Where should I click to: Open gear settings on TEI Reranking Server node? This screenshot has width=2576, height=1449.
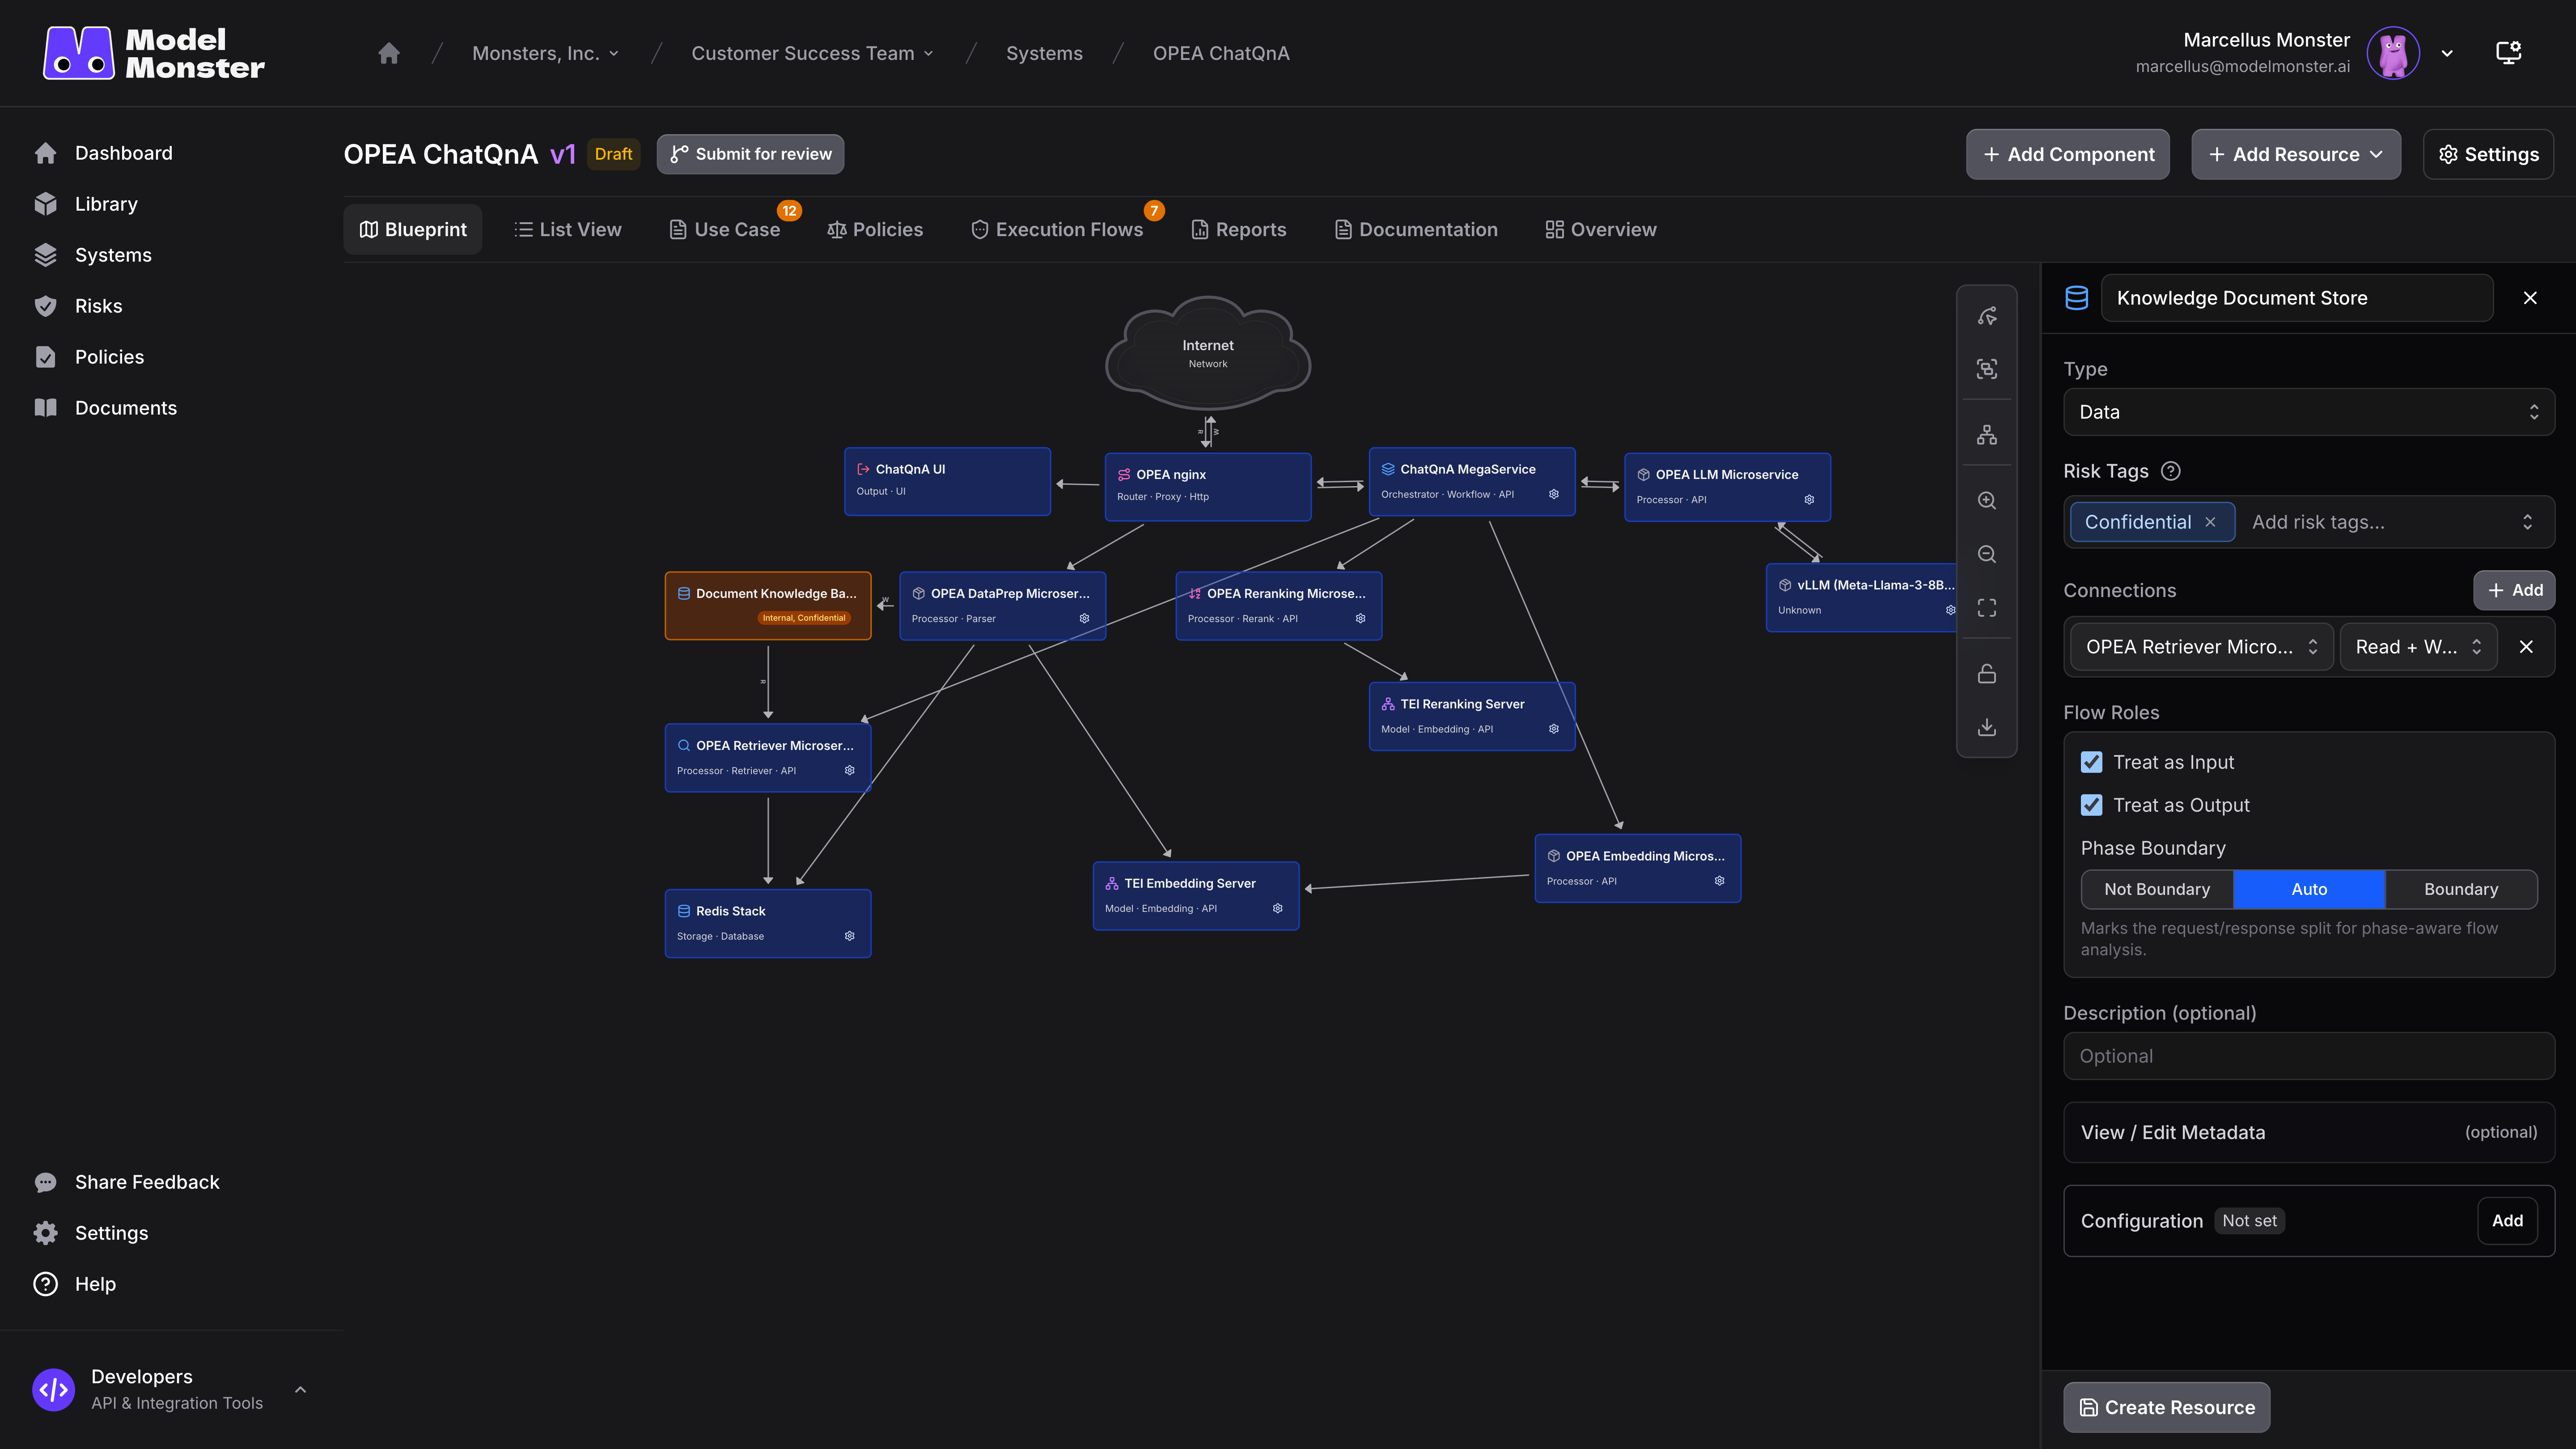1554,729
